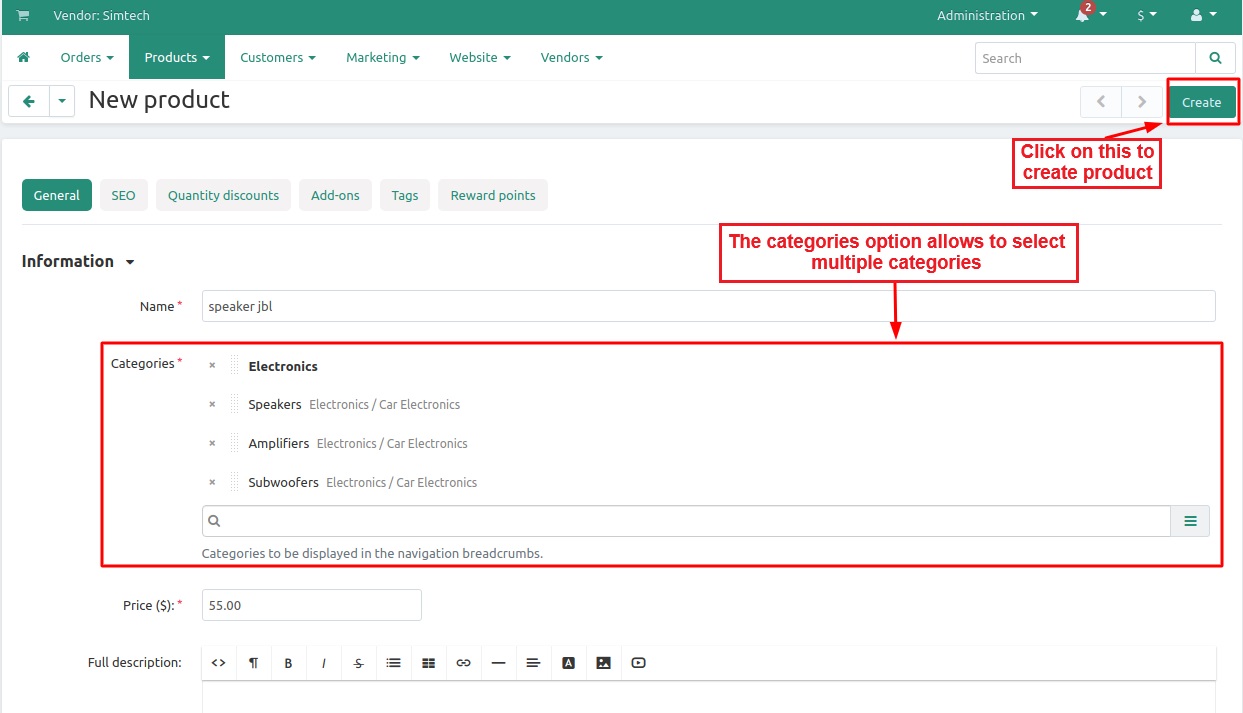1243x713 pixels.
Task: Remove the Subwoofers category
Action: (212, 482)
